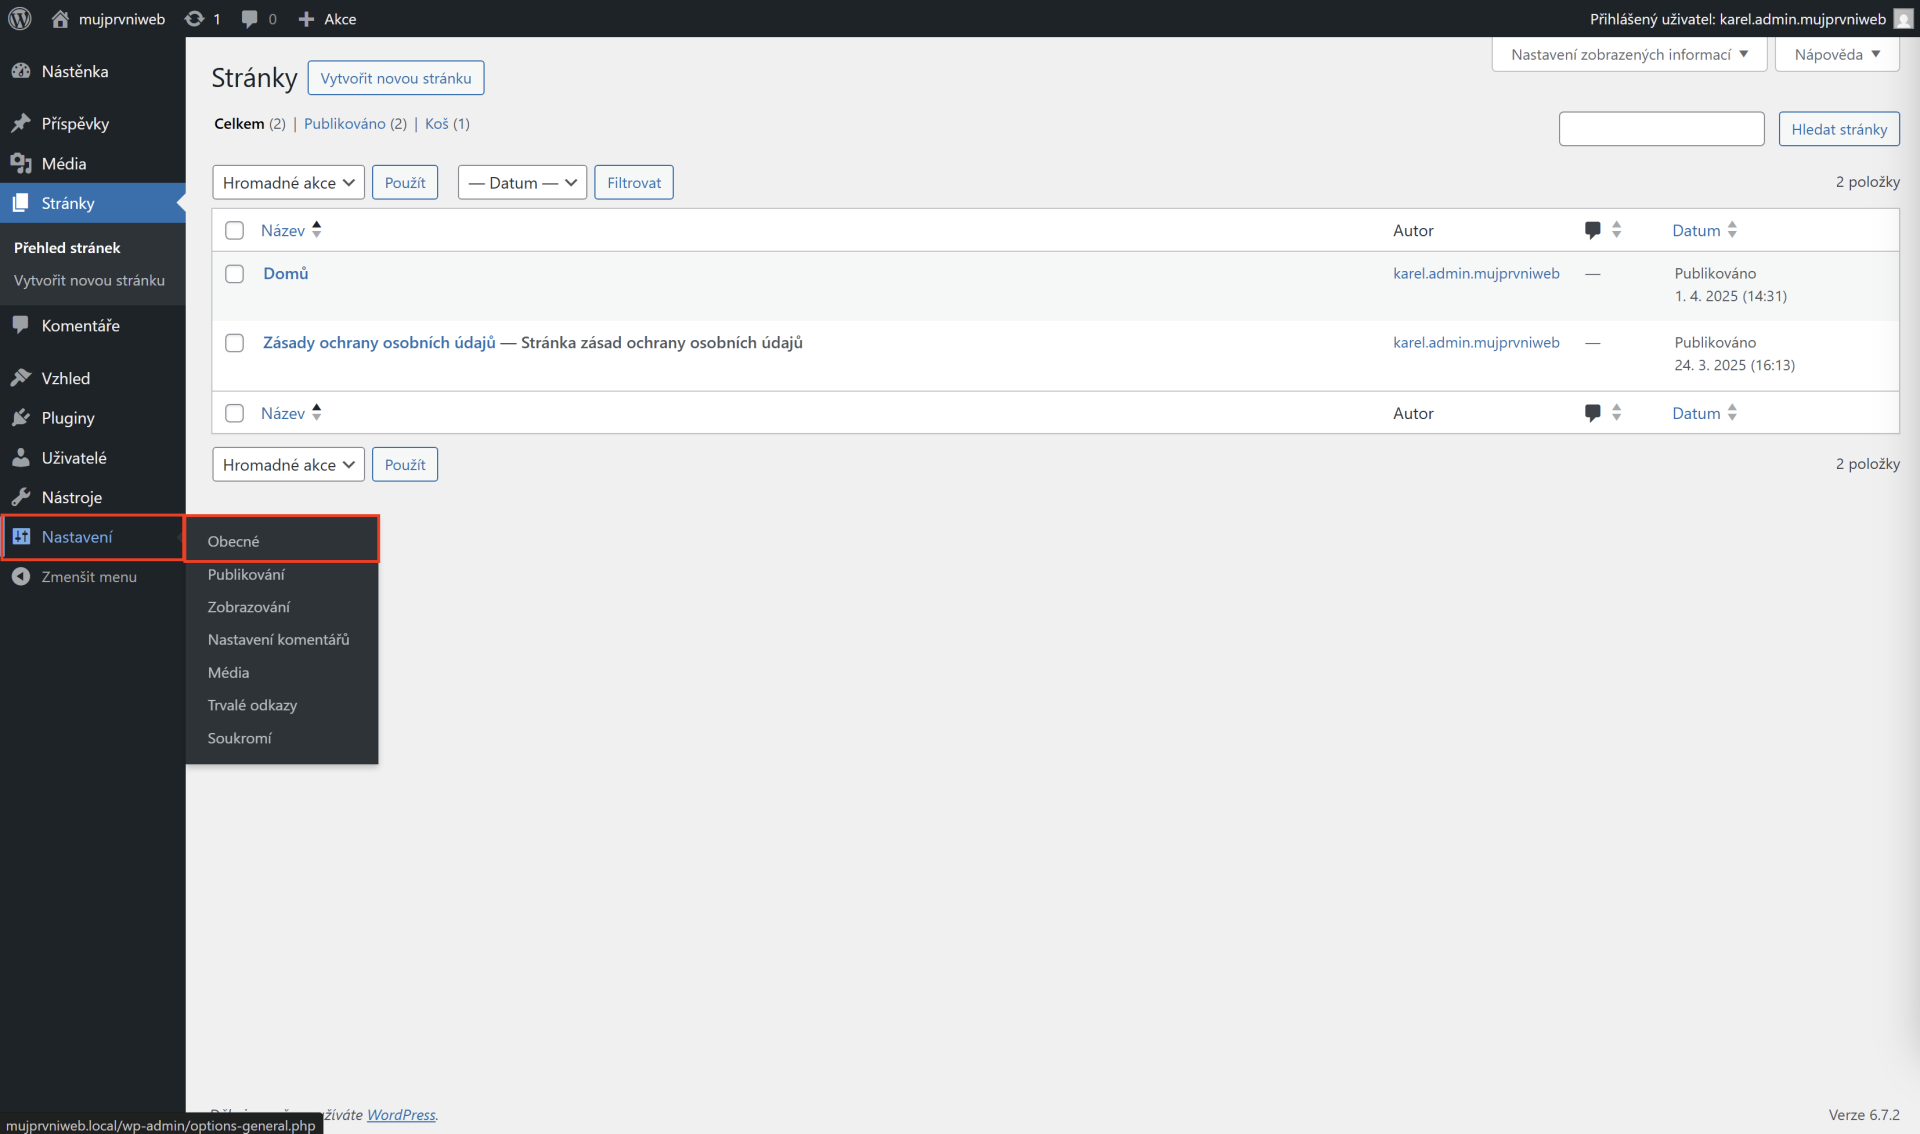Click the page search input field
This screenshot has height=1134, width=1920.
point(1661,129)
